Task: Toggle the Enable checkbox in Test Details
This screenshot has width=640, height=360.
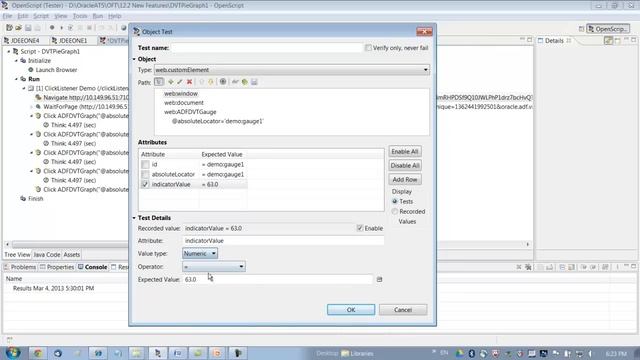Action: point(360,228)
